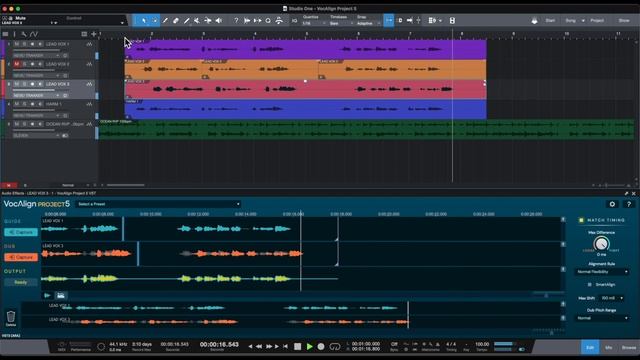640x360 pixels.
Task: Select the Bend tool
Action: pos(208,20)
